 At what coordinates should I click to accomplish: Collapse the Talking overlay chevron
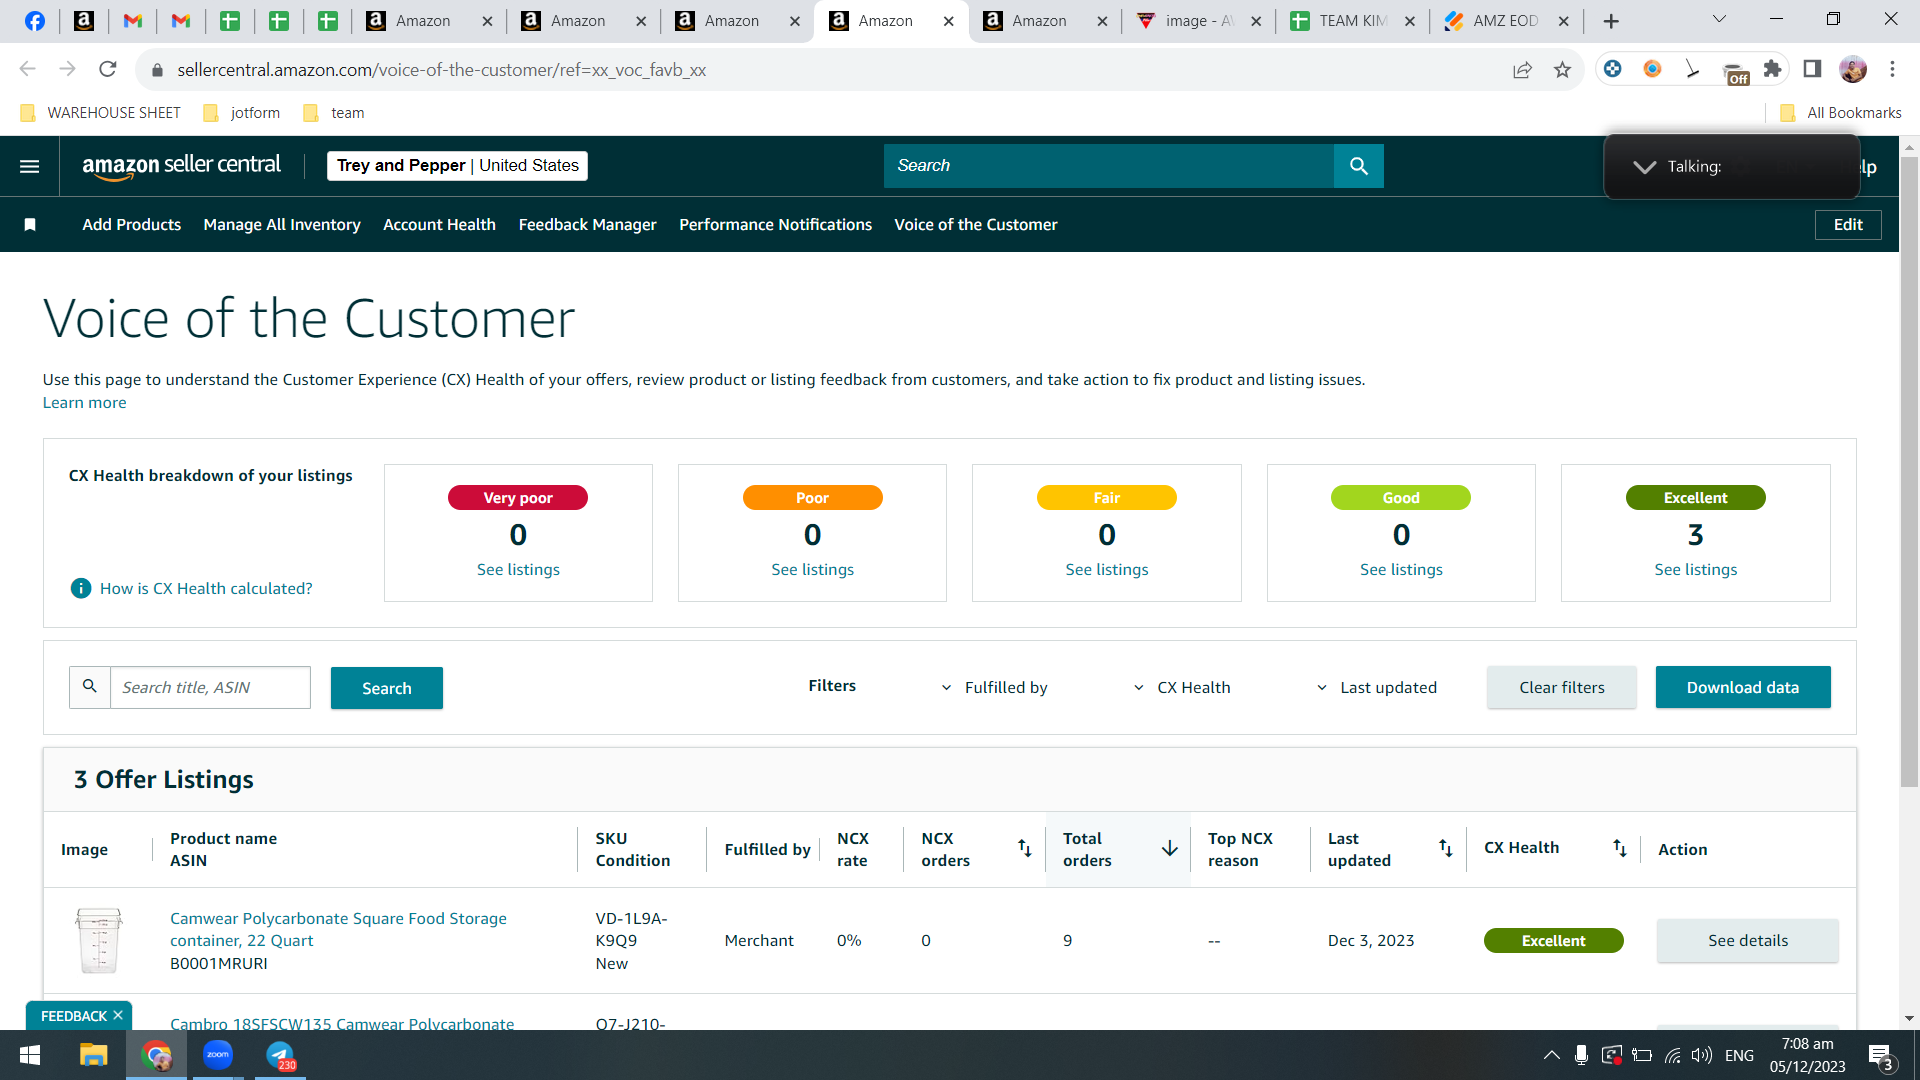pyautogui.click(x=1644, y=167)
